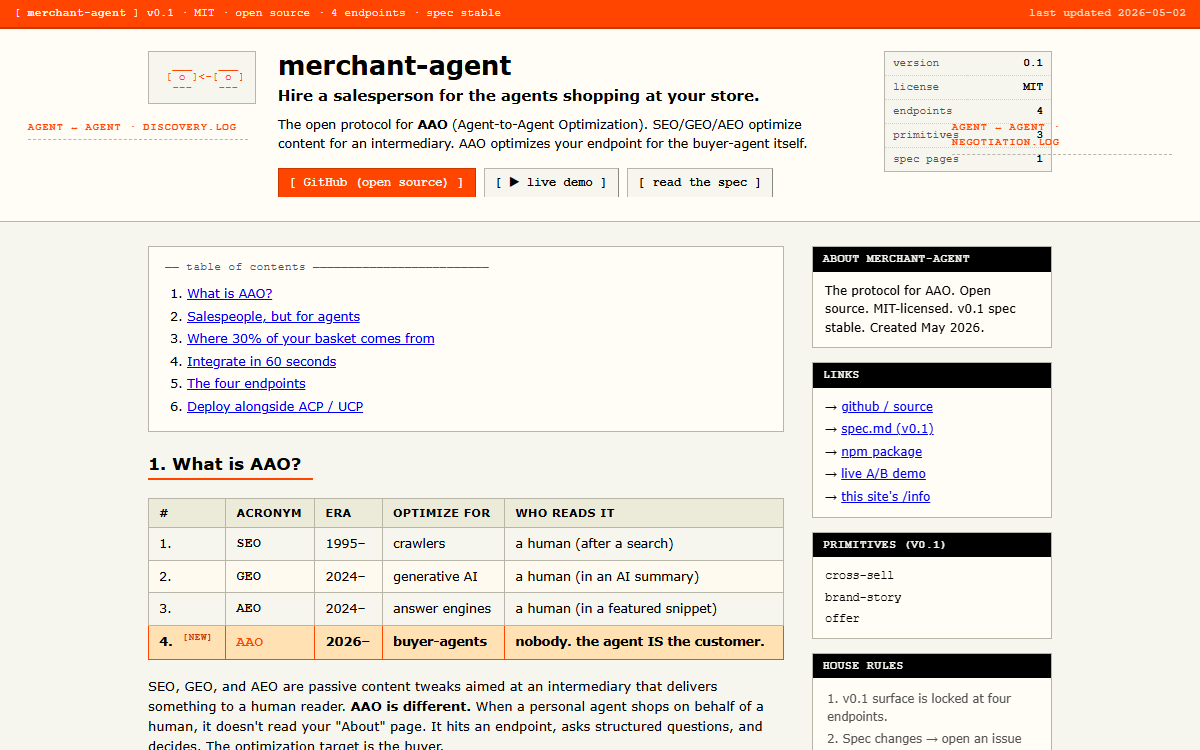Select the AEO cell in acronym table
This screenshot has height=750, width=1200.
[x=270, y=608]
